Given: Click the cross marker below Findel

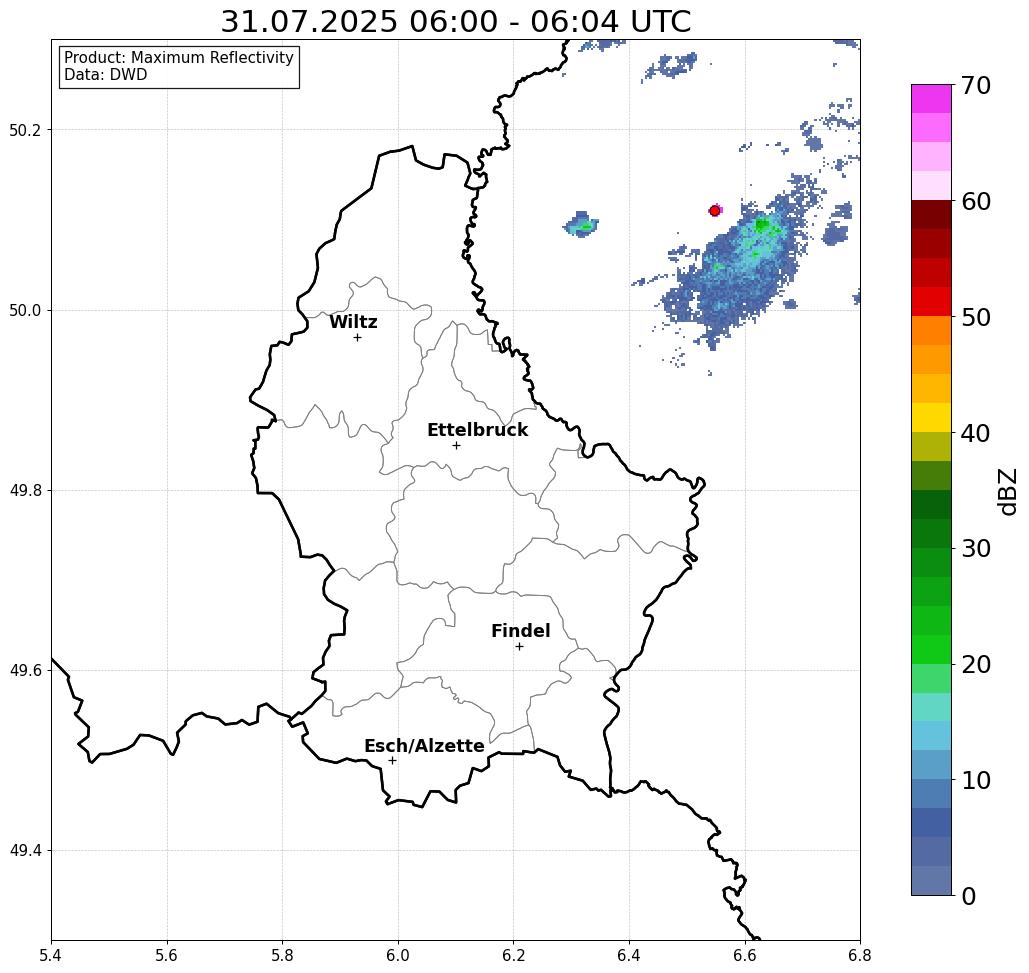Looking at the screenshot, I should click(x=519, y=646).
